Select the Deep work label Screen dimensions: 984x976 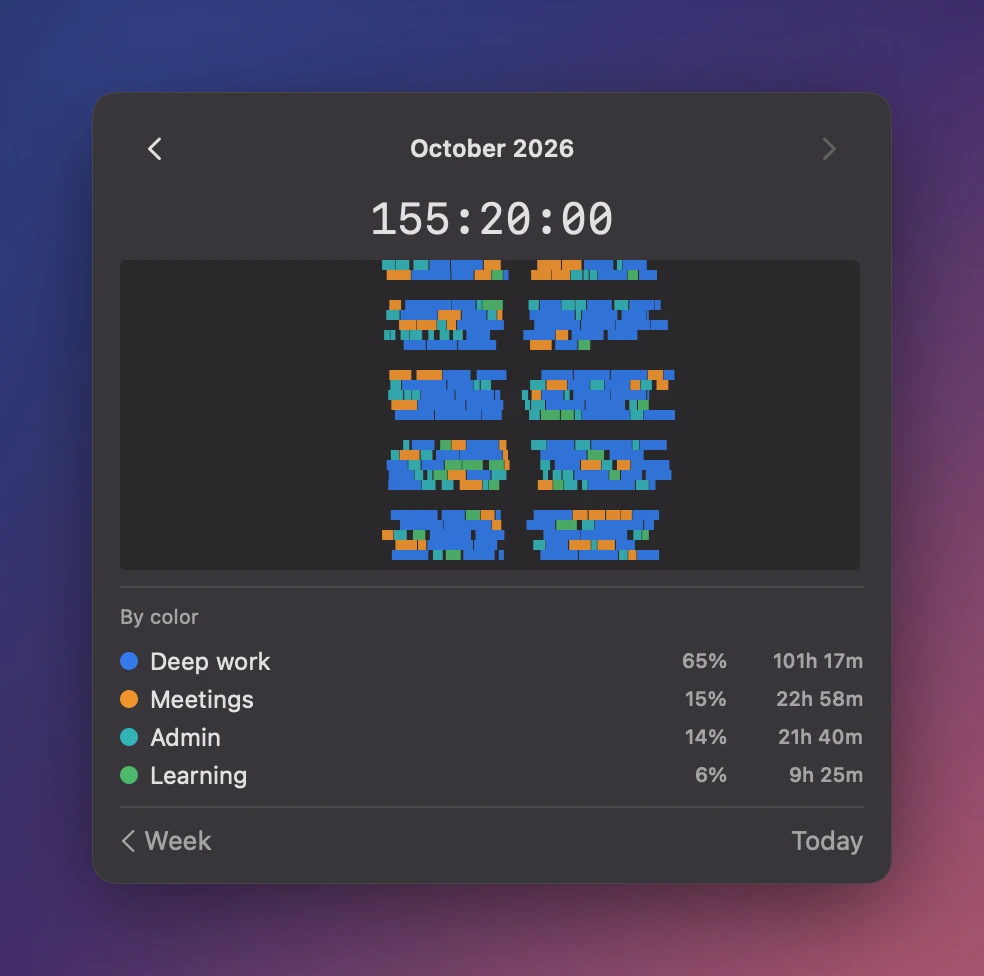click(x=210, y=662)
